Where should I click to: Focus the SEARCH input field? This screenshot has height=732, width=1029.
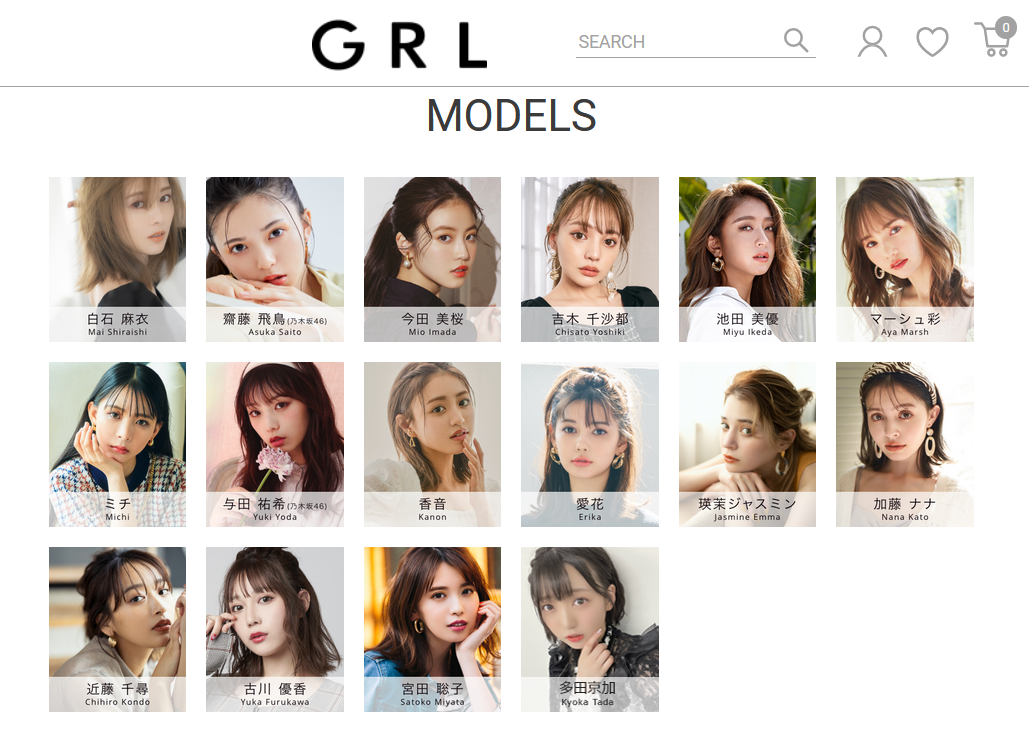pyautogui.click(x=679, y=42)
